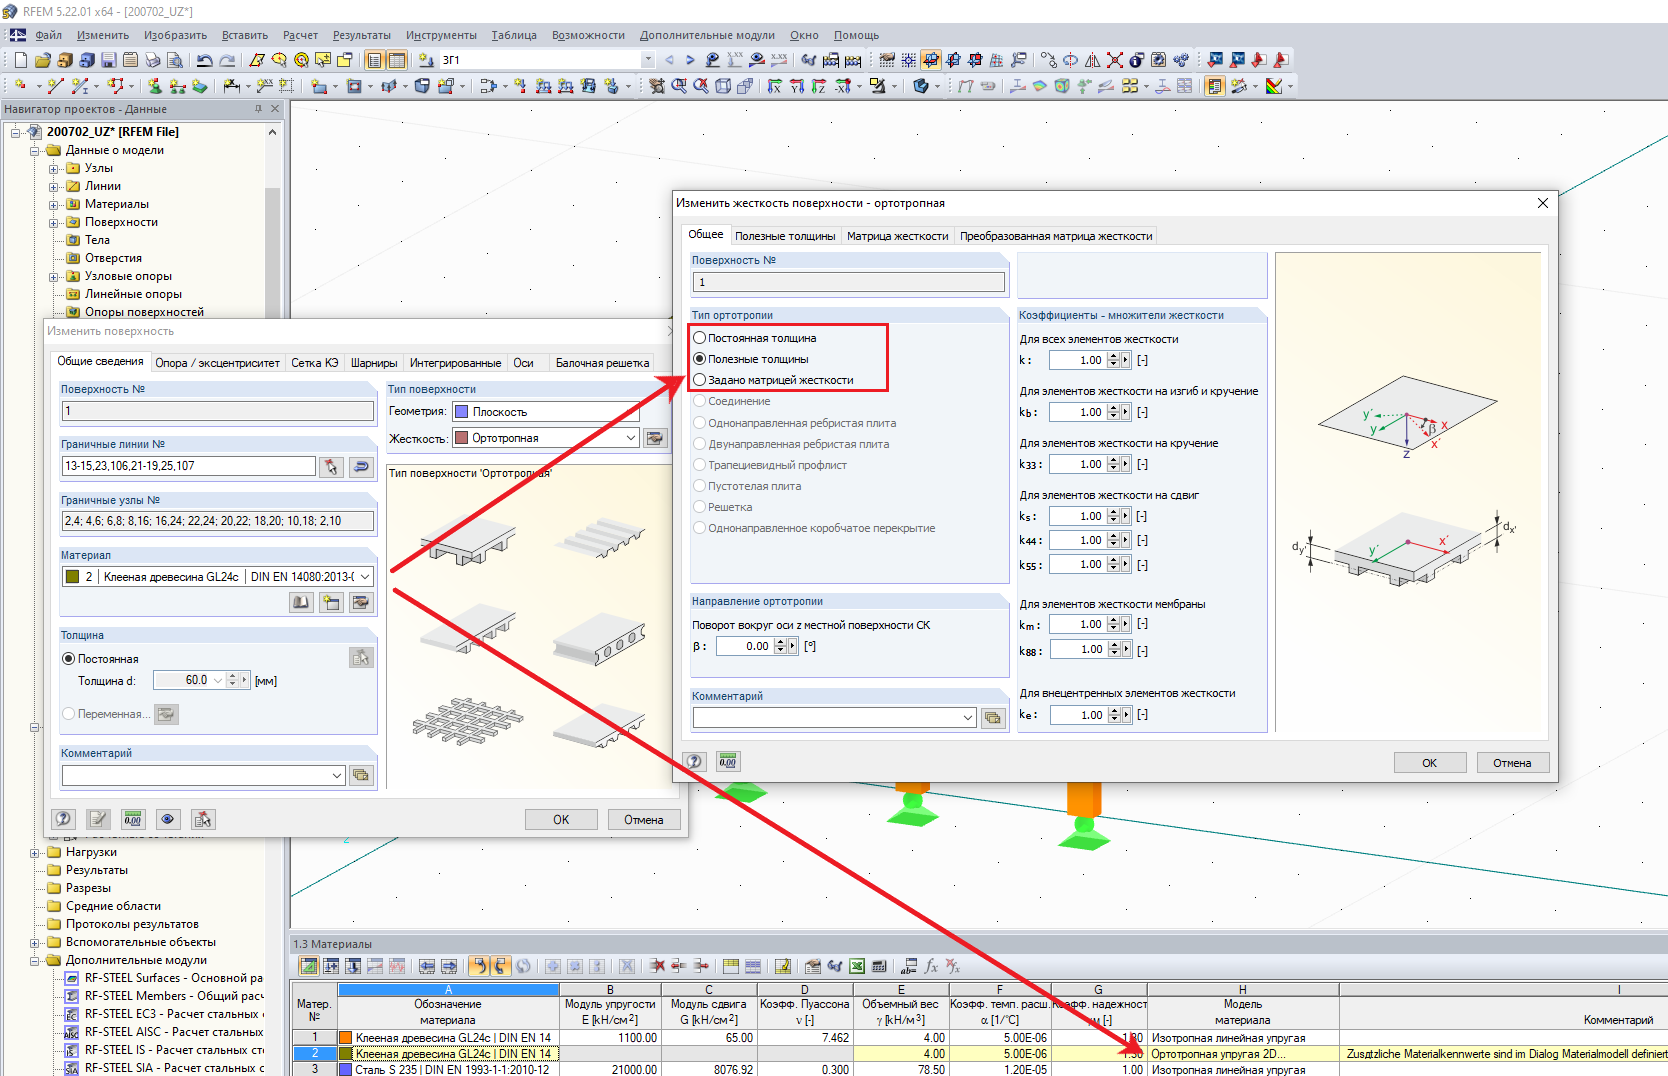
Task: Open help in the orthotropic stiffness dialog
Action: tap(694, 762)
